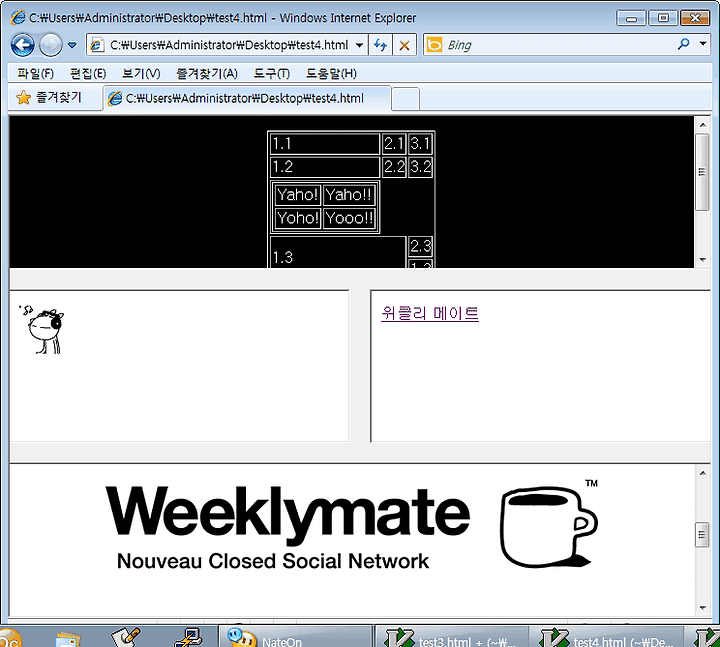This screenshot has height=647, width=720.
Task: Open the 도움말(H) menu
Action: (331, 73)
